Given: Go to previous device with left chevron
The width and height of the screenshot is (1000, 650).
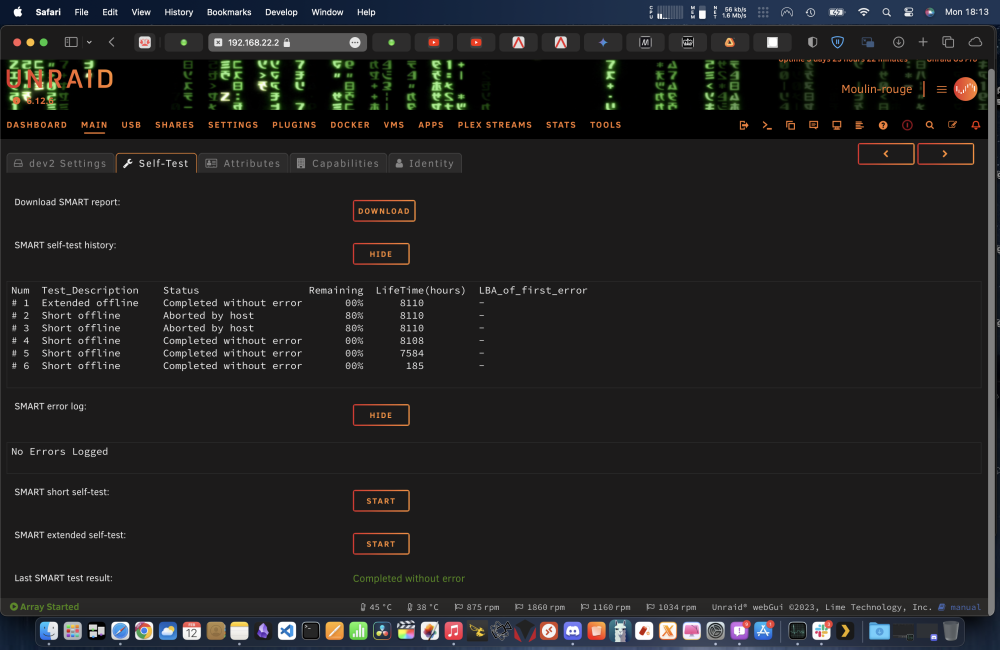Looking at the screenshot, I should [x=886, y=154].
